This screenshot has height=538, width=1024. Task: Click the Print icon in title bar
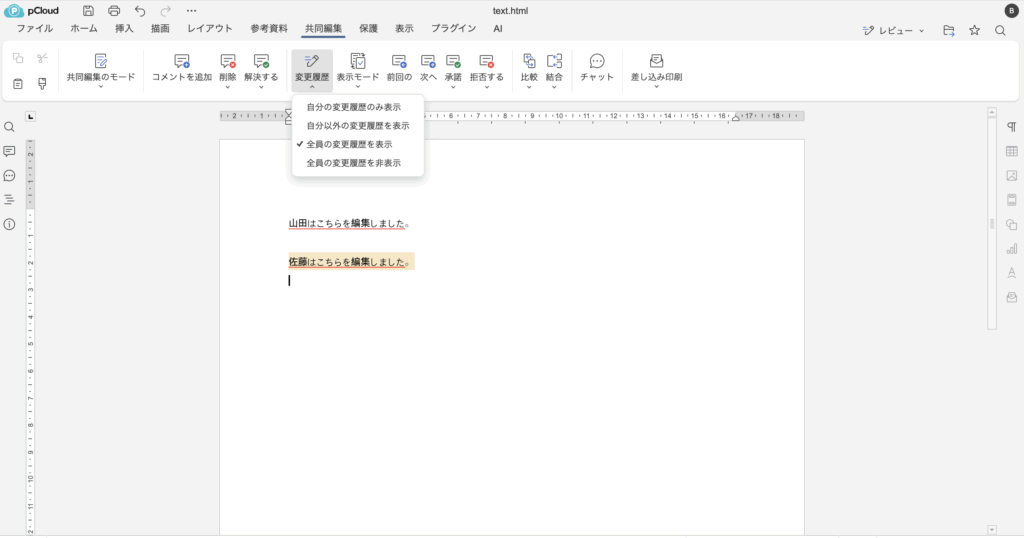pos(114,10)
